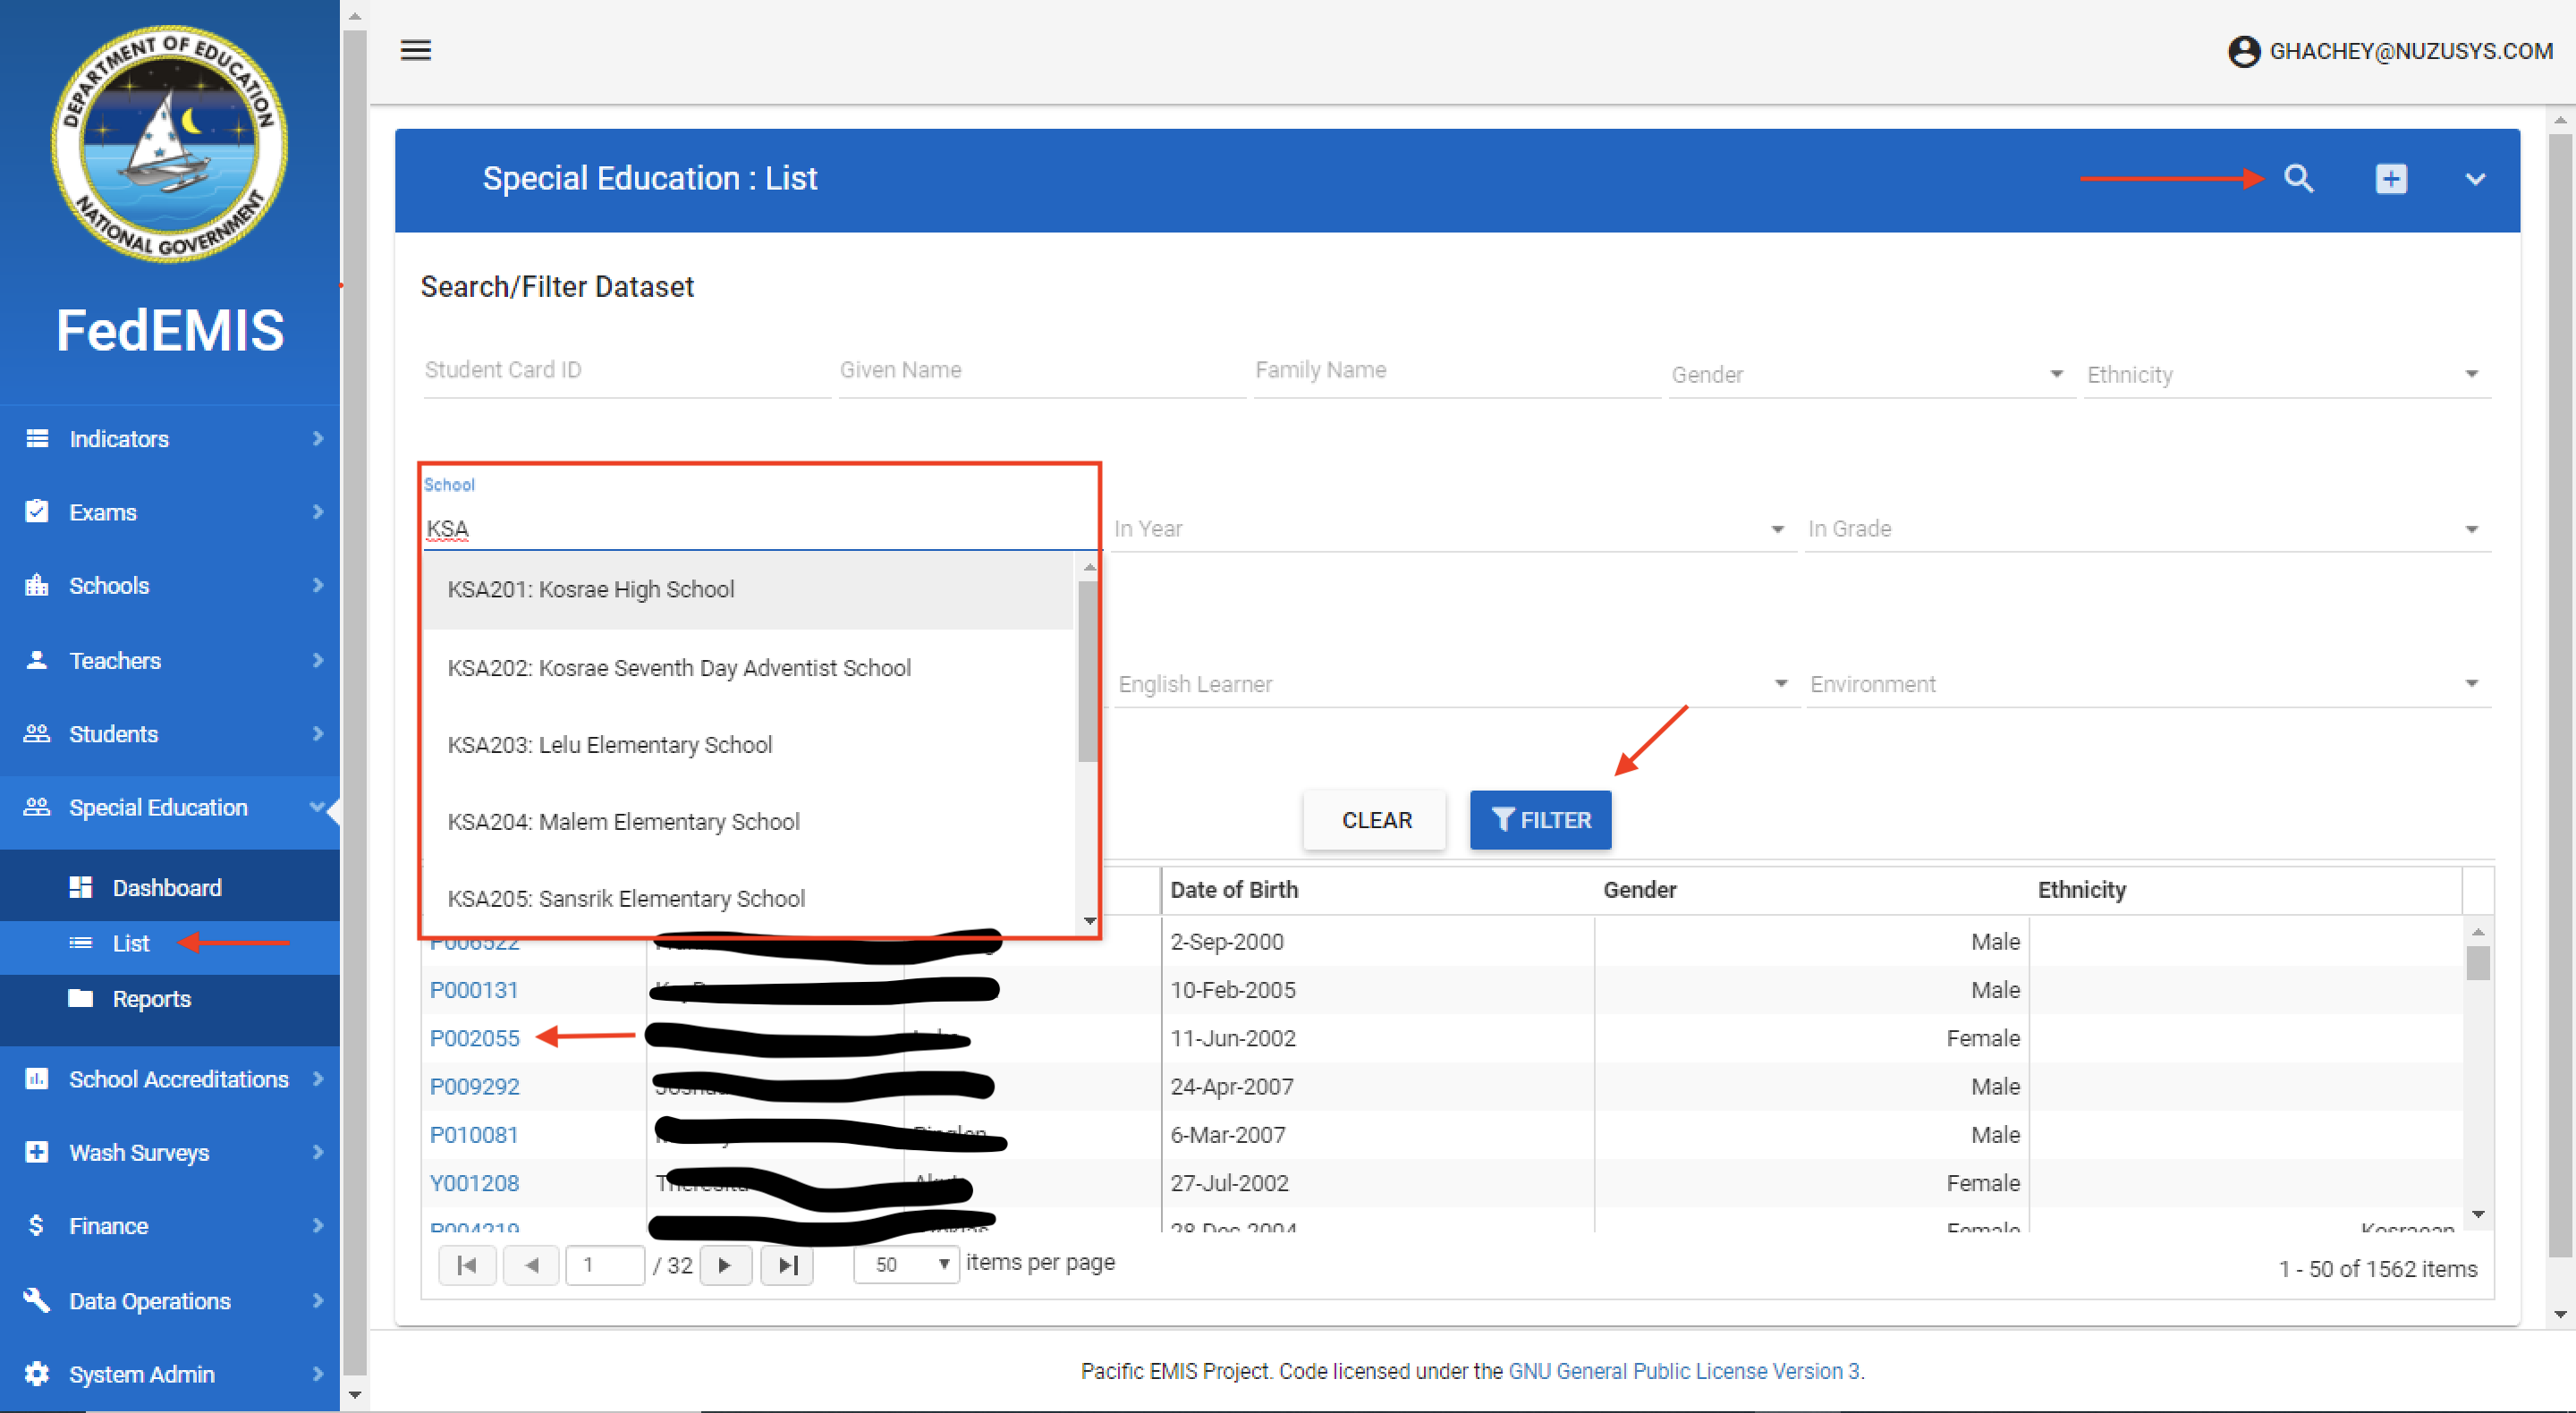Click the user account avatar icon
The width and height of the screenshot is (2576, 1413).
coord(2244,51)
